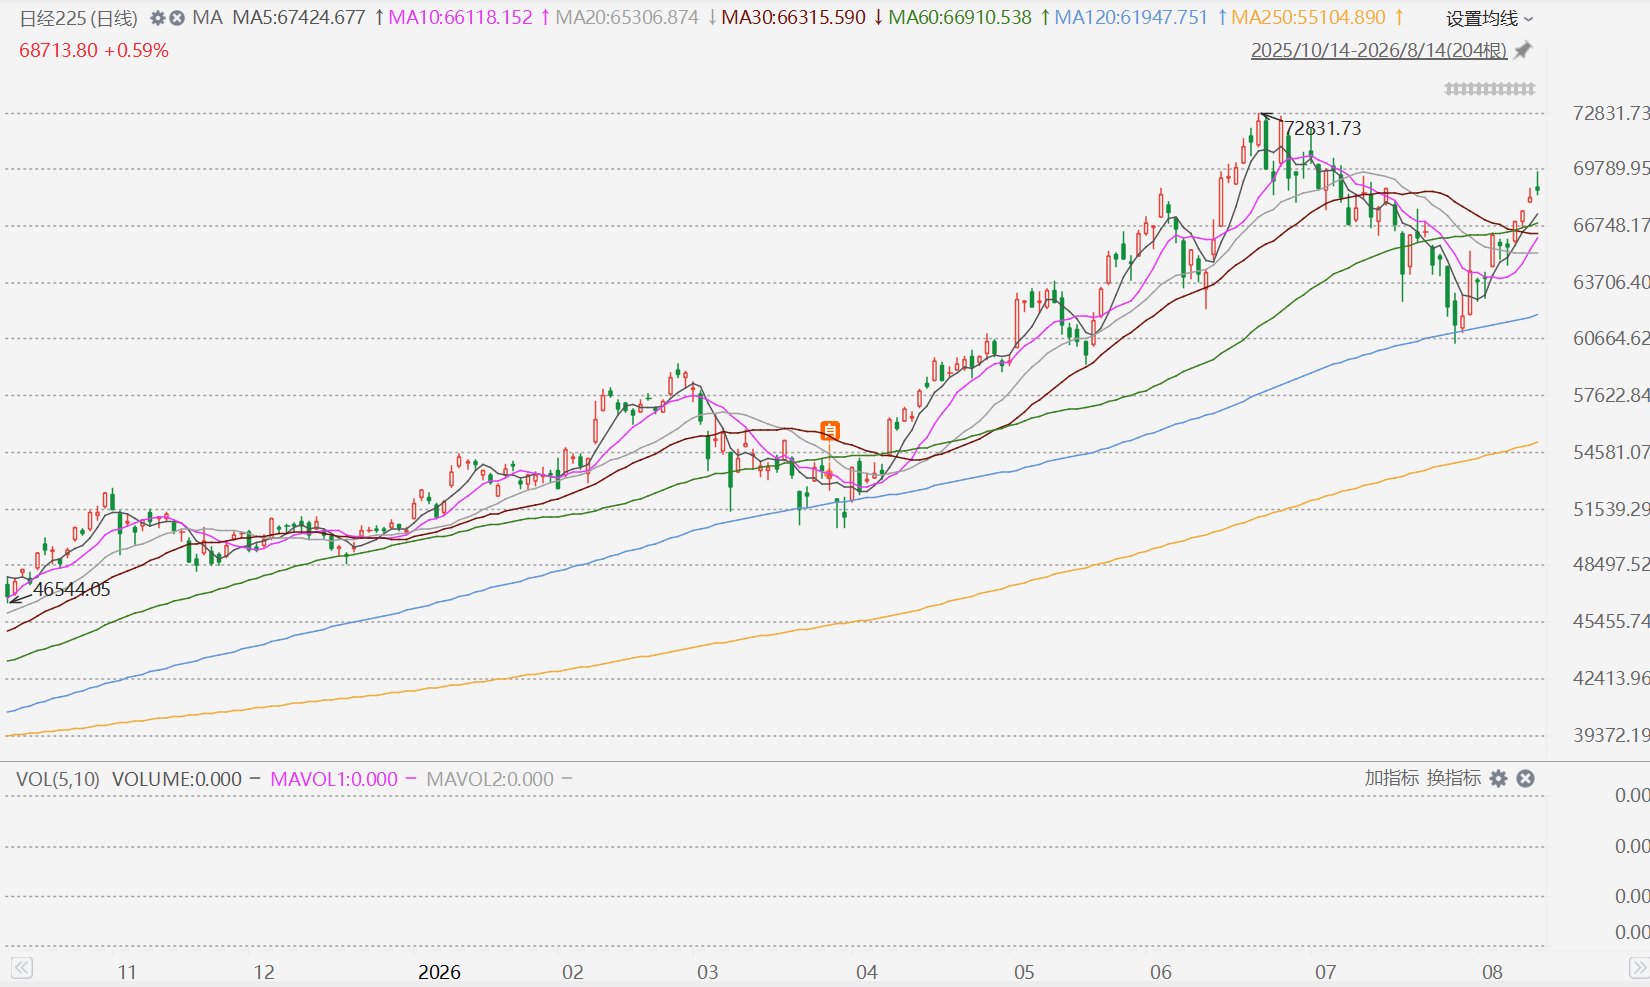Click the 08 month label on the date axis
Image resolution: width=1650 pixels, height=987 pixels.
pos(1492,972)
